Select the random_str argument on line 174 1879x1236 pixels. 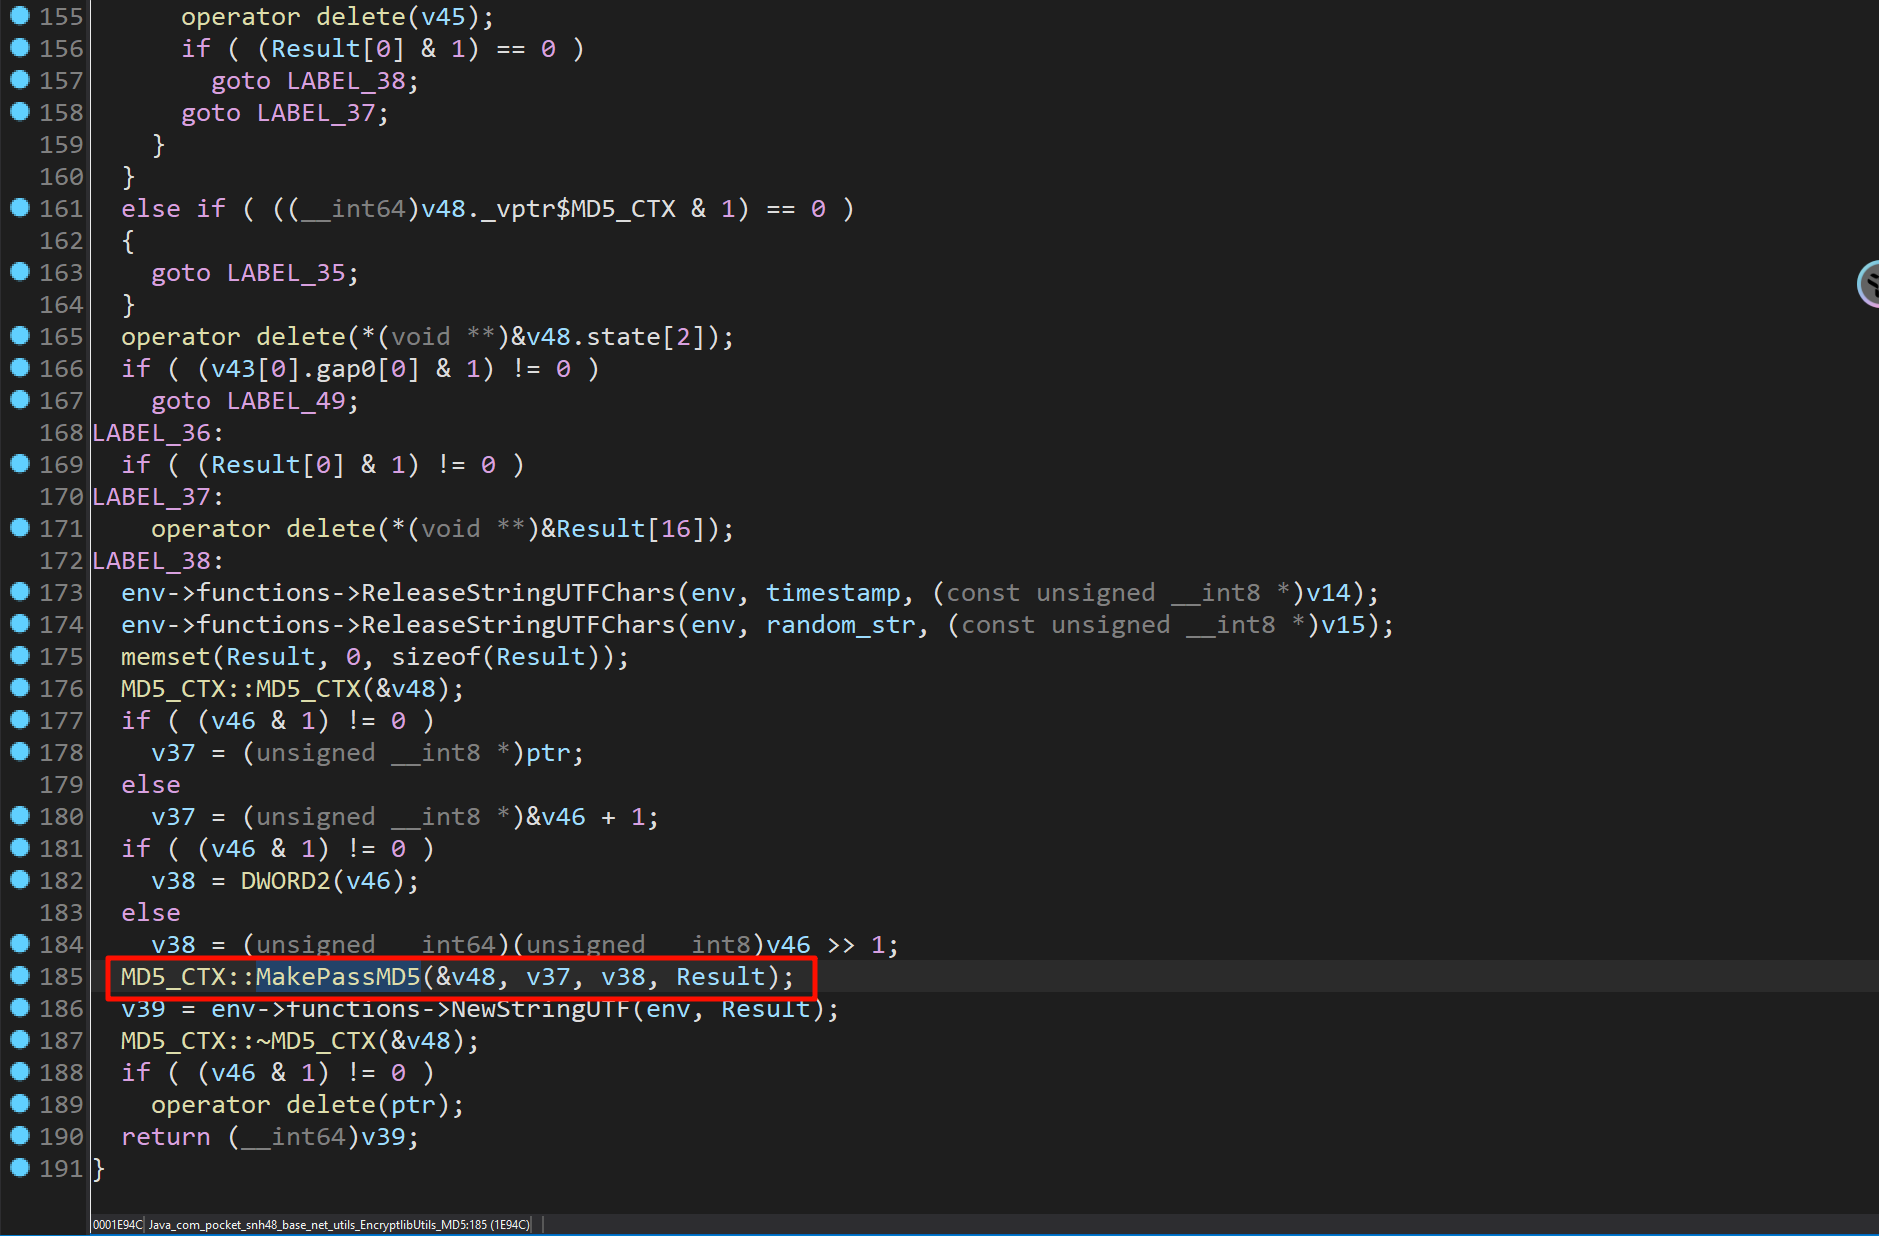tap(840, 625)
